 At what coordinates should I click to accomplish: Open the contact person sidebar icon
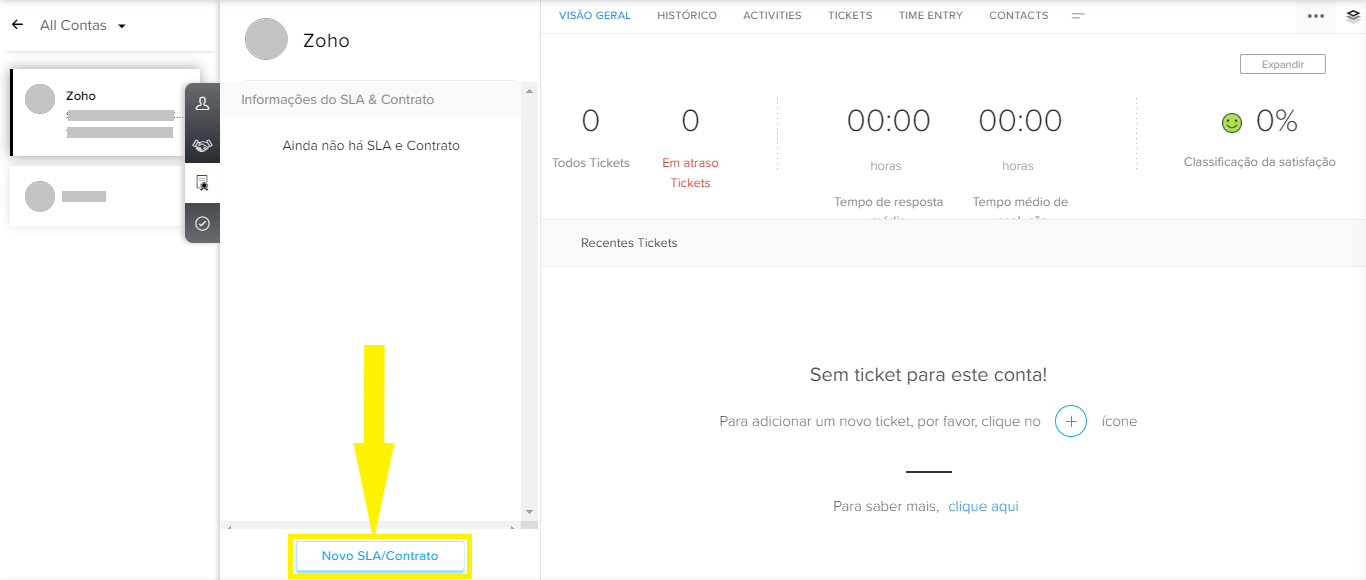(202, 103)
